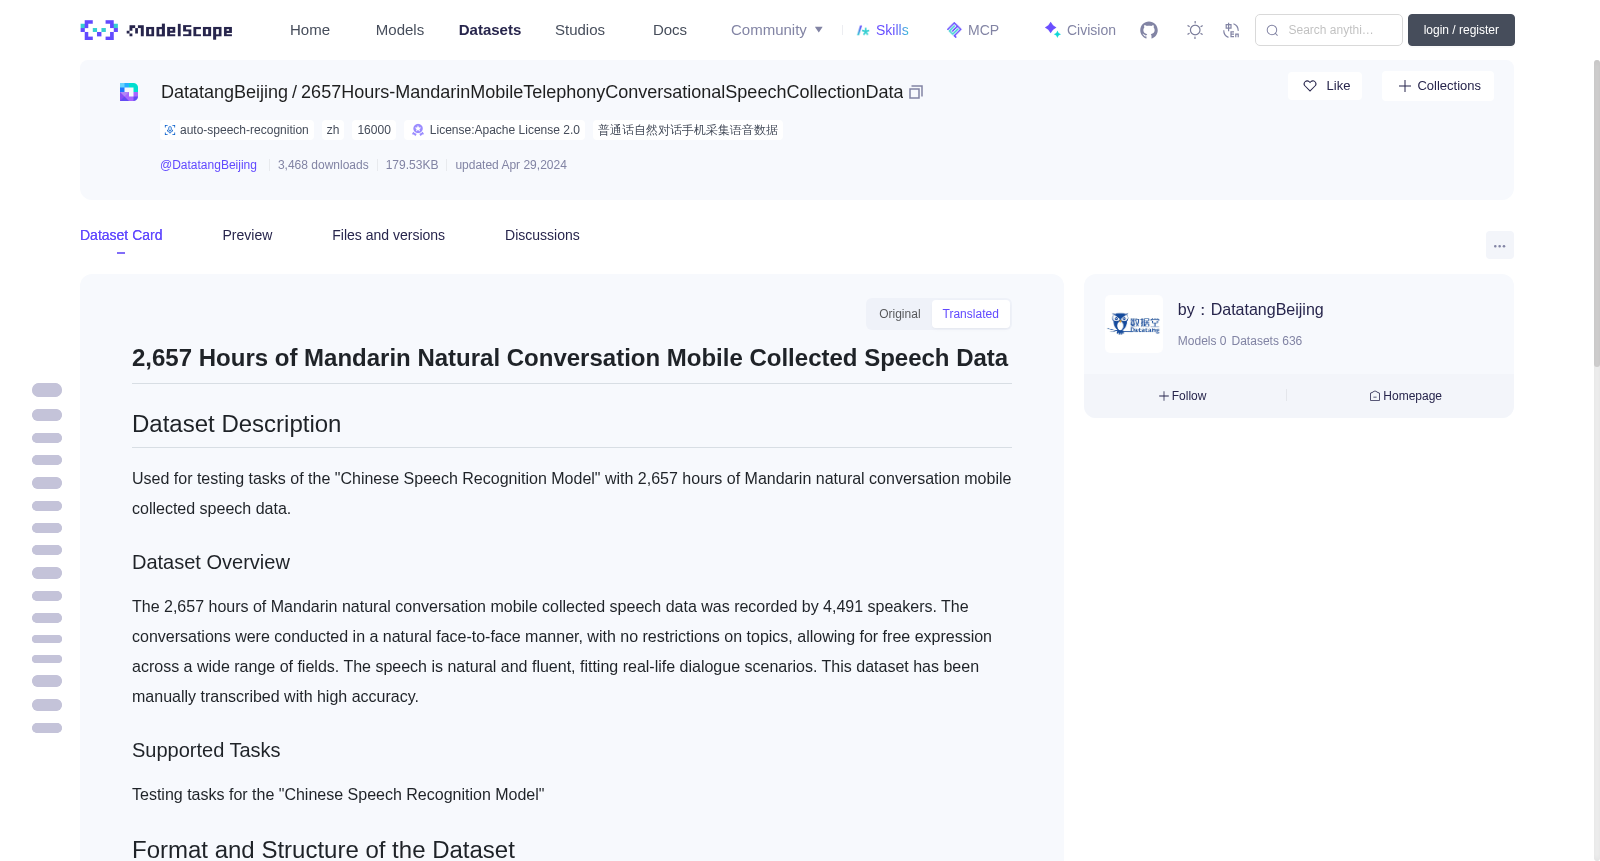Focus the search input field
Image resolution: width=1600 pixels, height=861 pixels.
point(1329,30)
